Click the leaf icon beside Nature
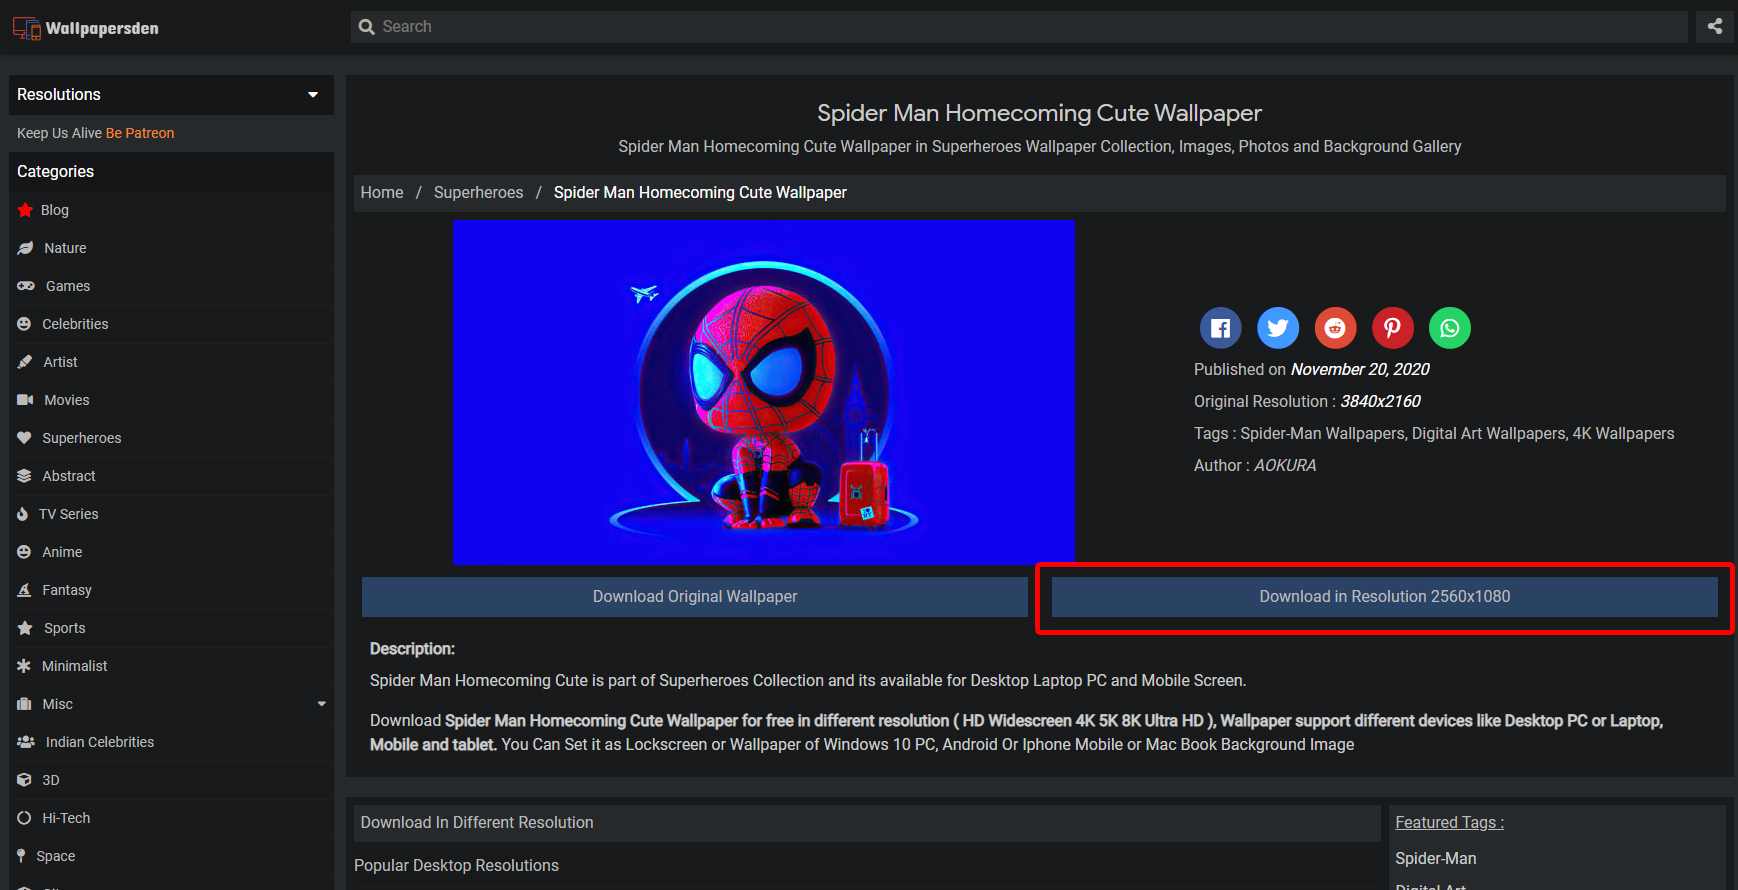This screenshot has height=890, width=1738. [25, 248]
